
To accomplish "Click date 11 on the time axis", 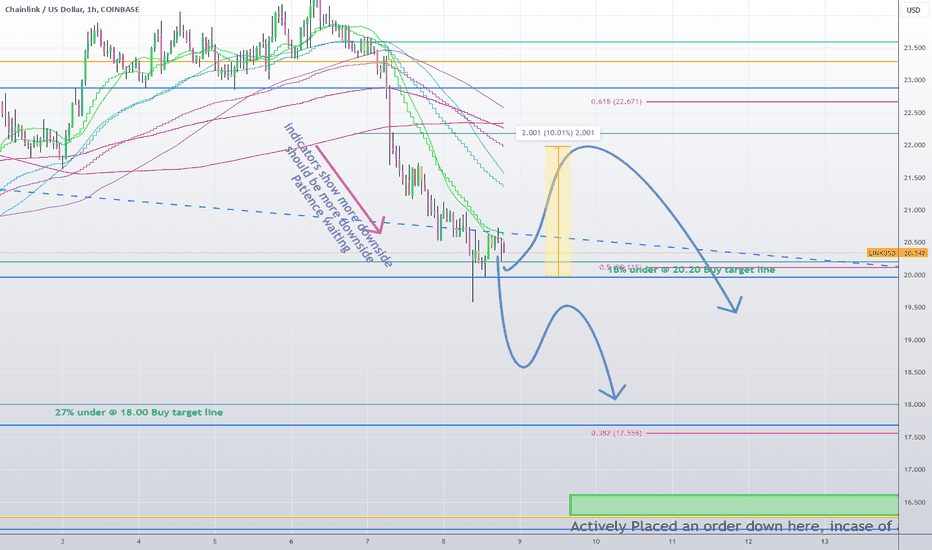I will pos(672,542).
